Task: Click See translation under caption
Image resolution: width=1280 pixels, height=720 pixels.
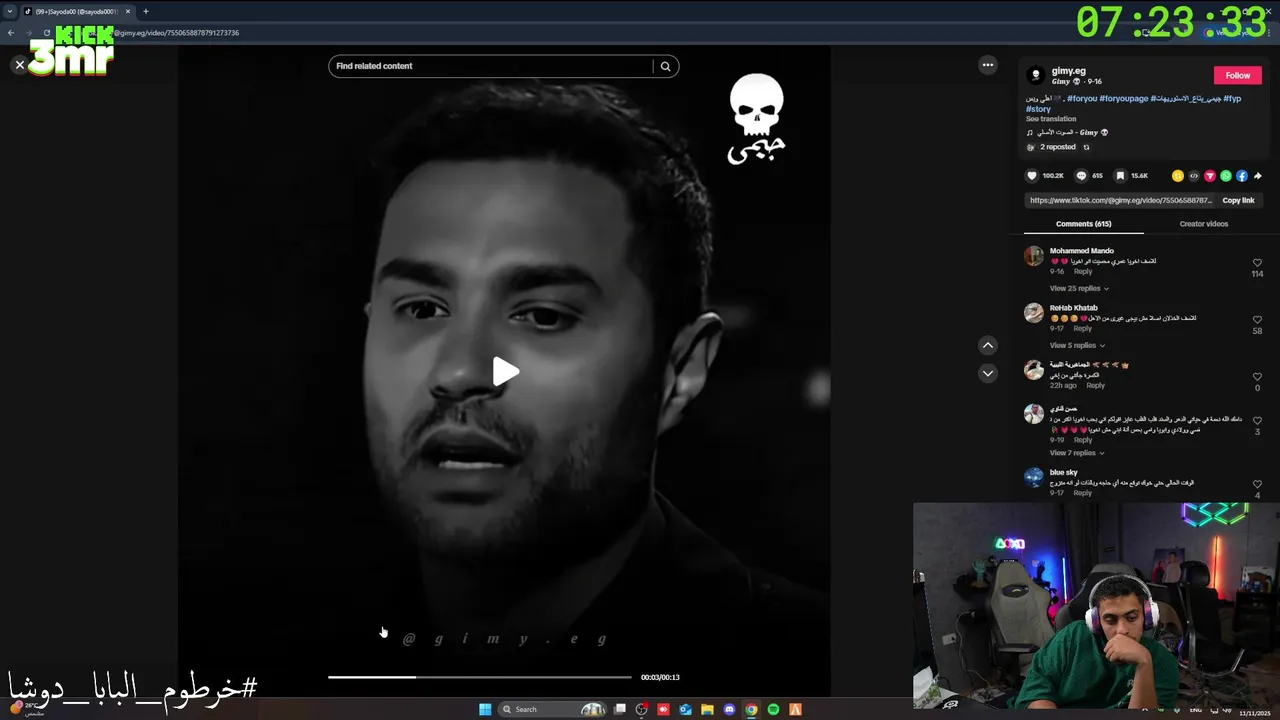Action: [1051, 119]
